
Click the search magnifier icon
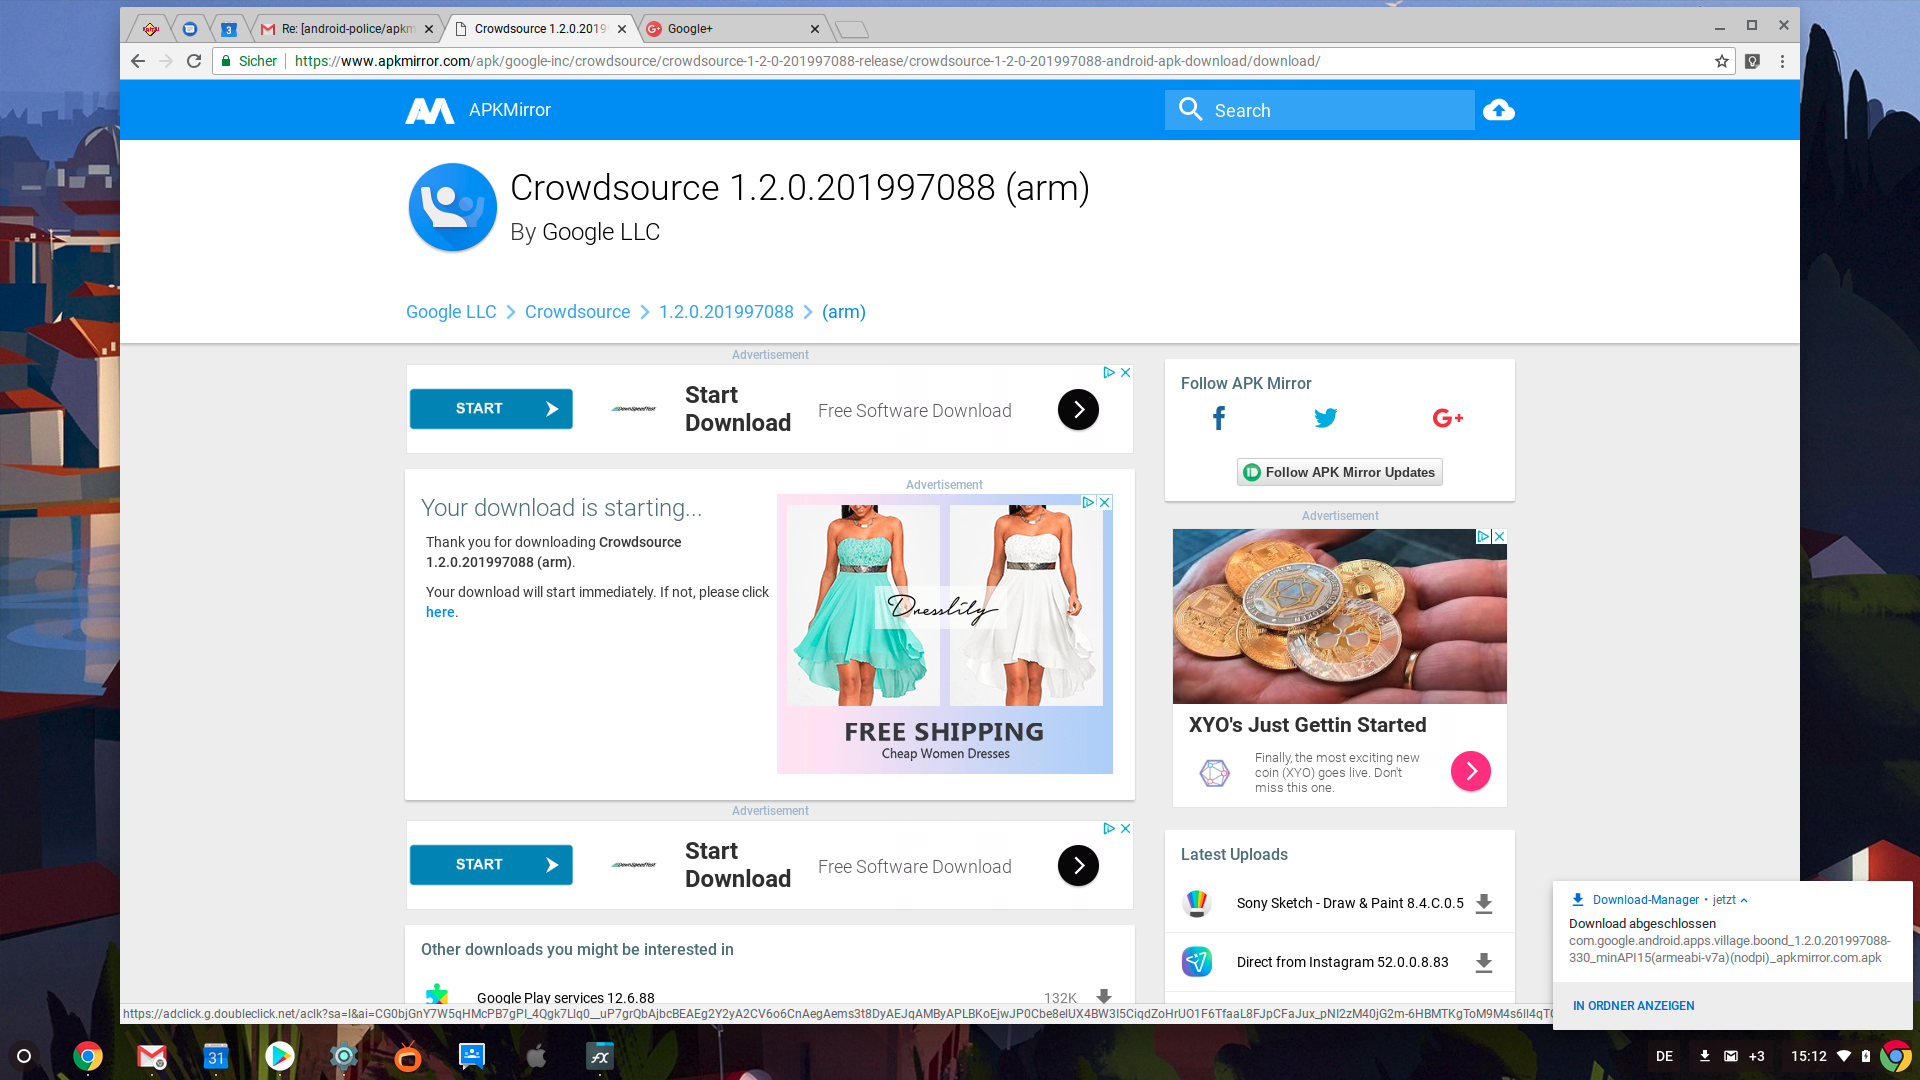[x=1190, y=109]
